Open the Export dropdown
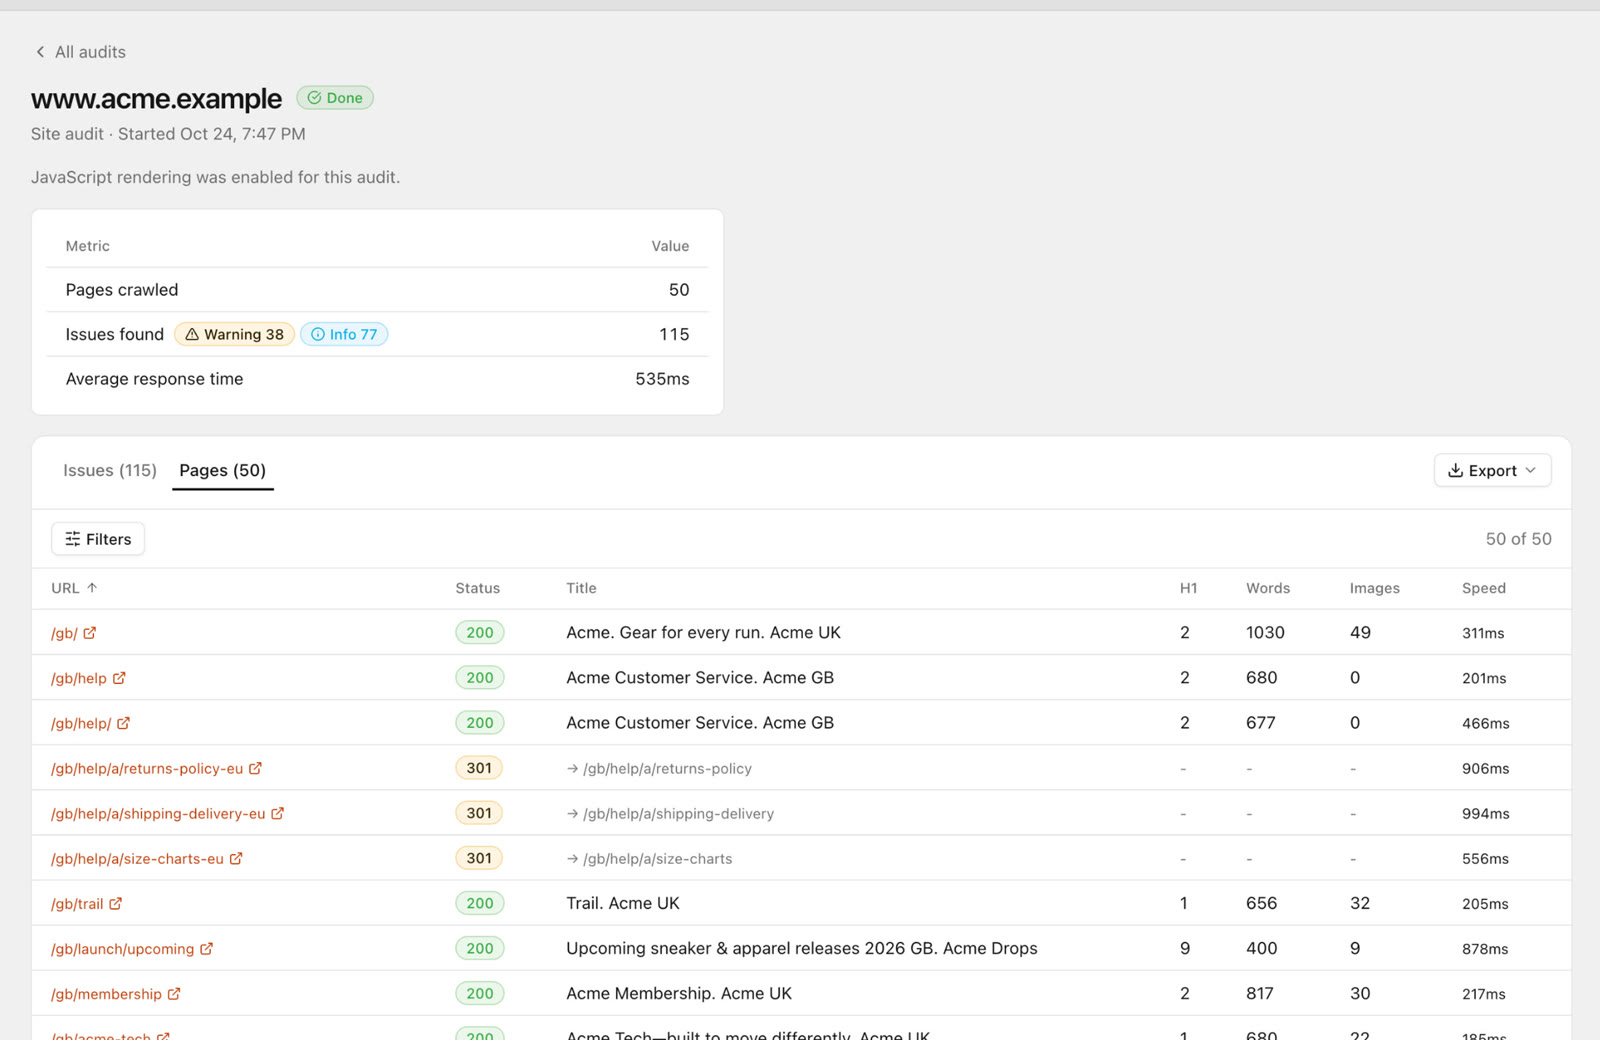Image resolution: width=1600 pixels, height=1040 pixels. click(1492, 470)
